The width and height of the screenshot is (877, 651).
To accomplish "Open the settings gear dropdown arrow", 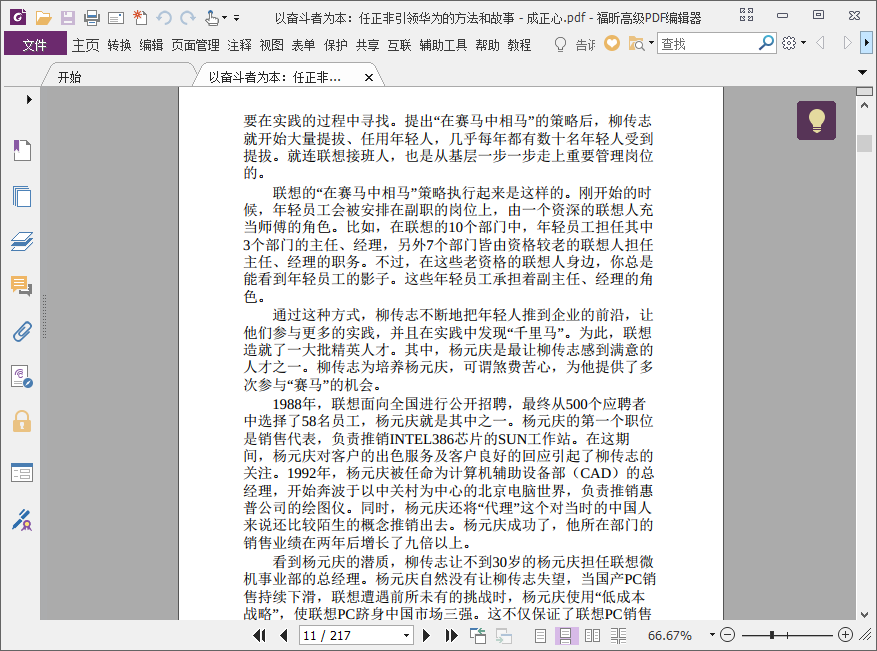I will [803, 43].
